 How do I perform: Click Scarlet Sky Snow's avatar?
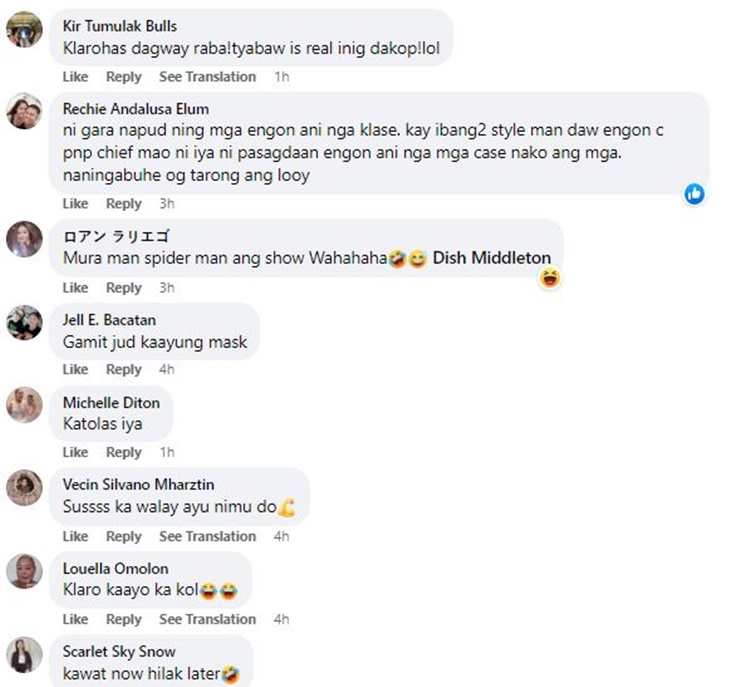click(24, 654)
